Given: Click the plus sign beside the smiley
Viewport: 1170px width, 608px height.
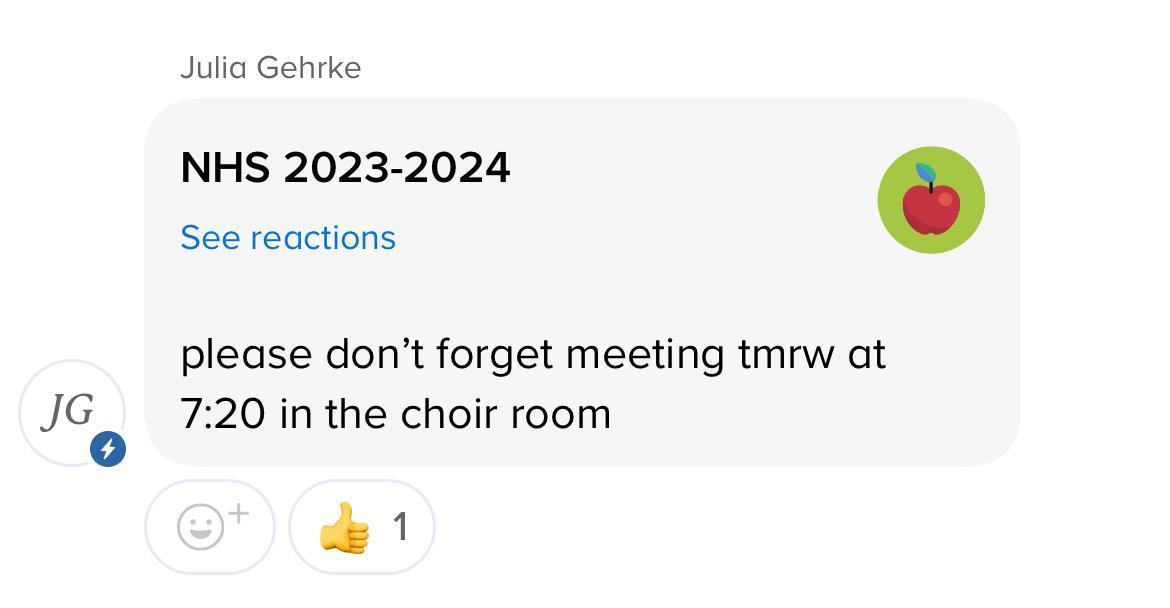Looking at the screenshot, I should pyautogui.click(x=238, y=514).
